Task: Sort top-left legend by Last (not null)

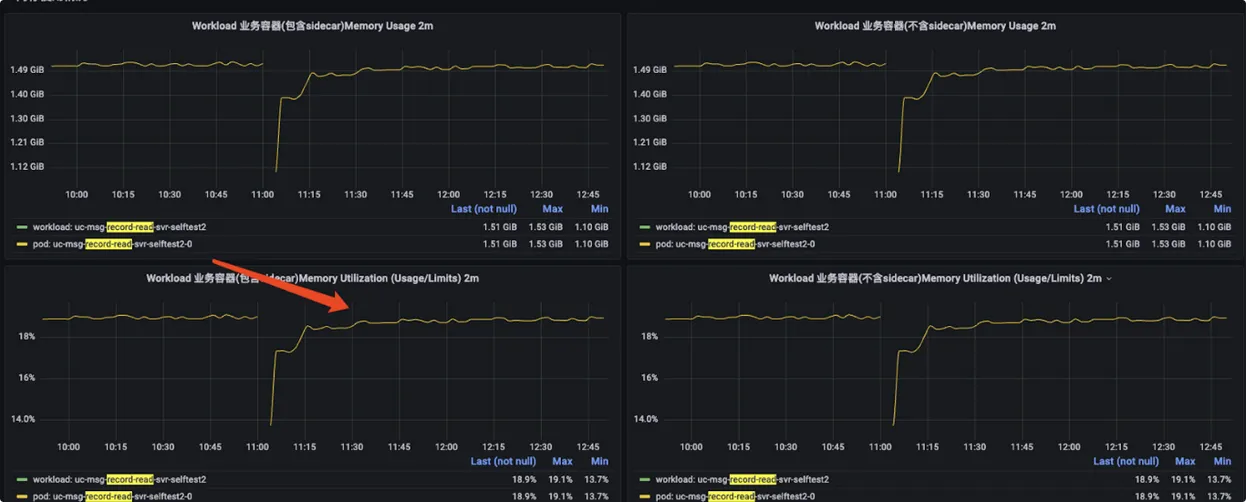Action: (483, 209)
